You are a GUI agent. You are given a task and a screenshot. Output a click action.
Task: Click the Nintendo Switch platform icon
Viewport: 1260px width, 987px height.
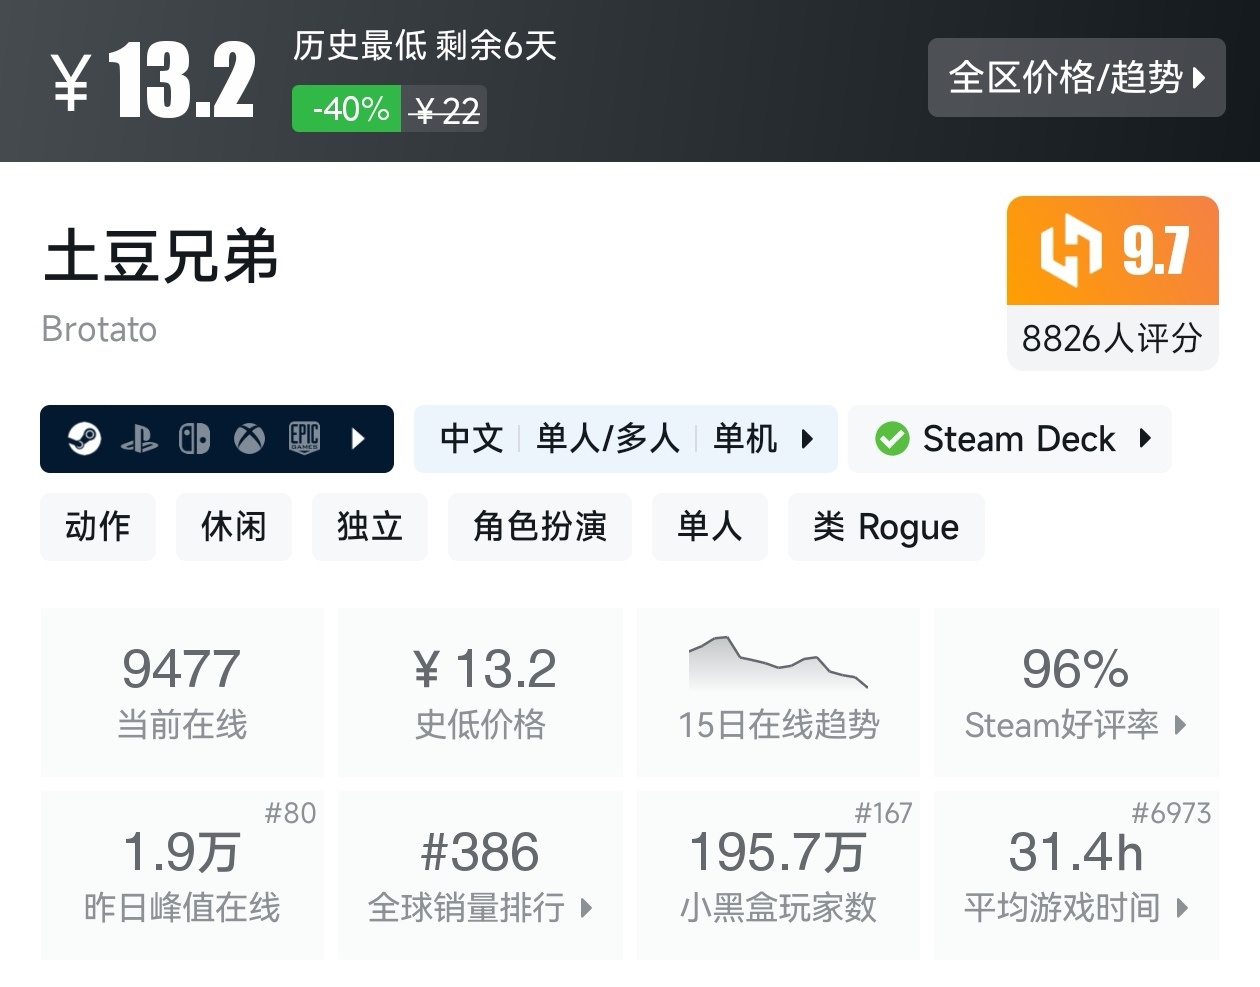pos(194,439)
